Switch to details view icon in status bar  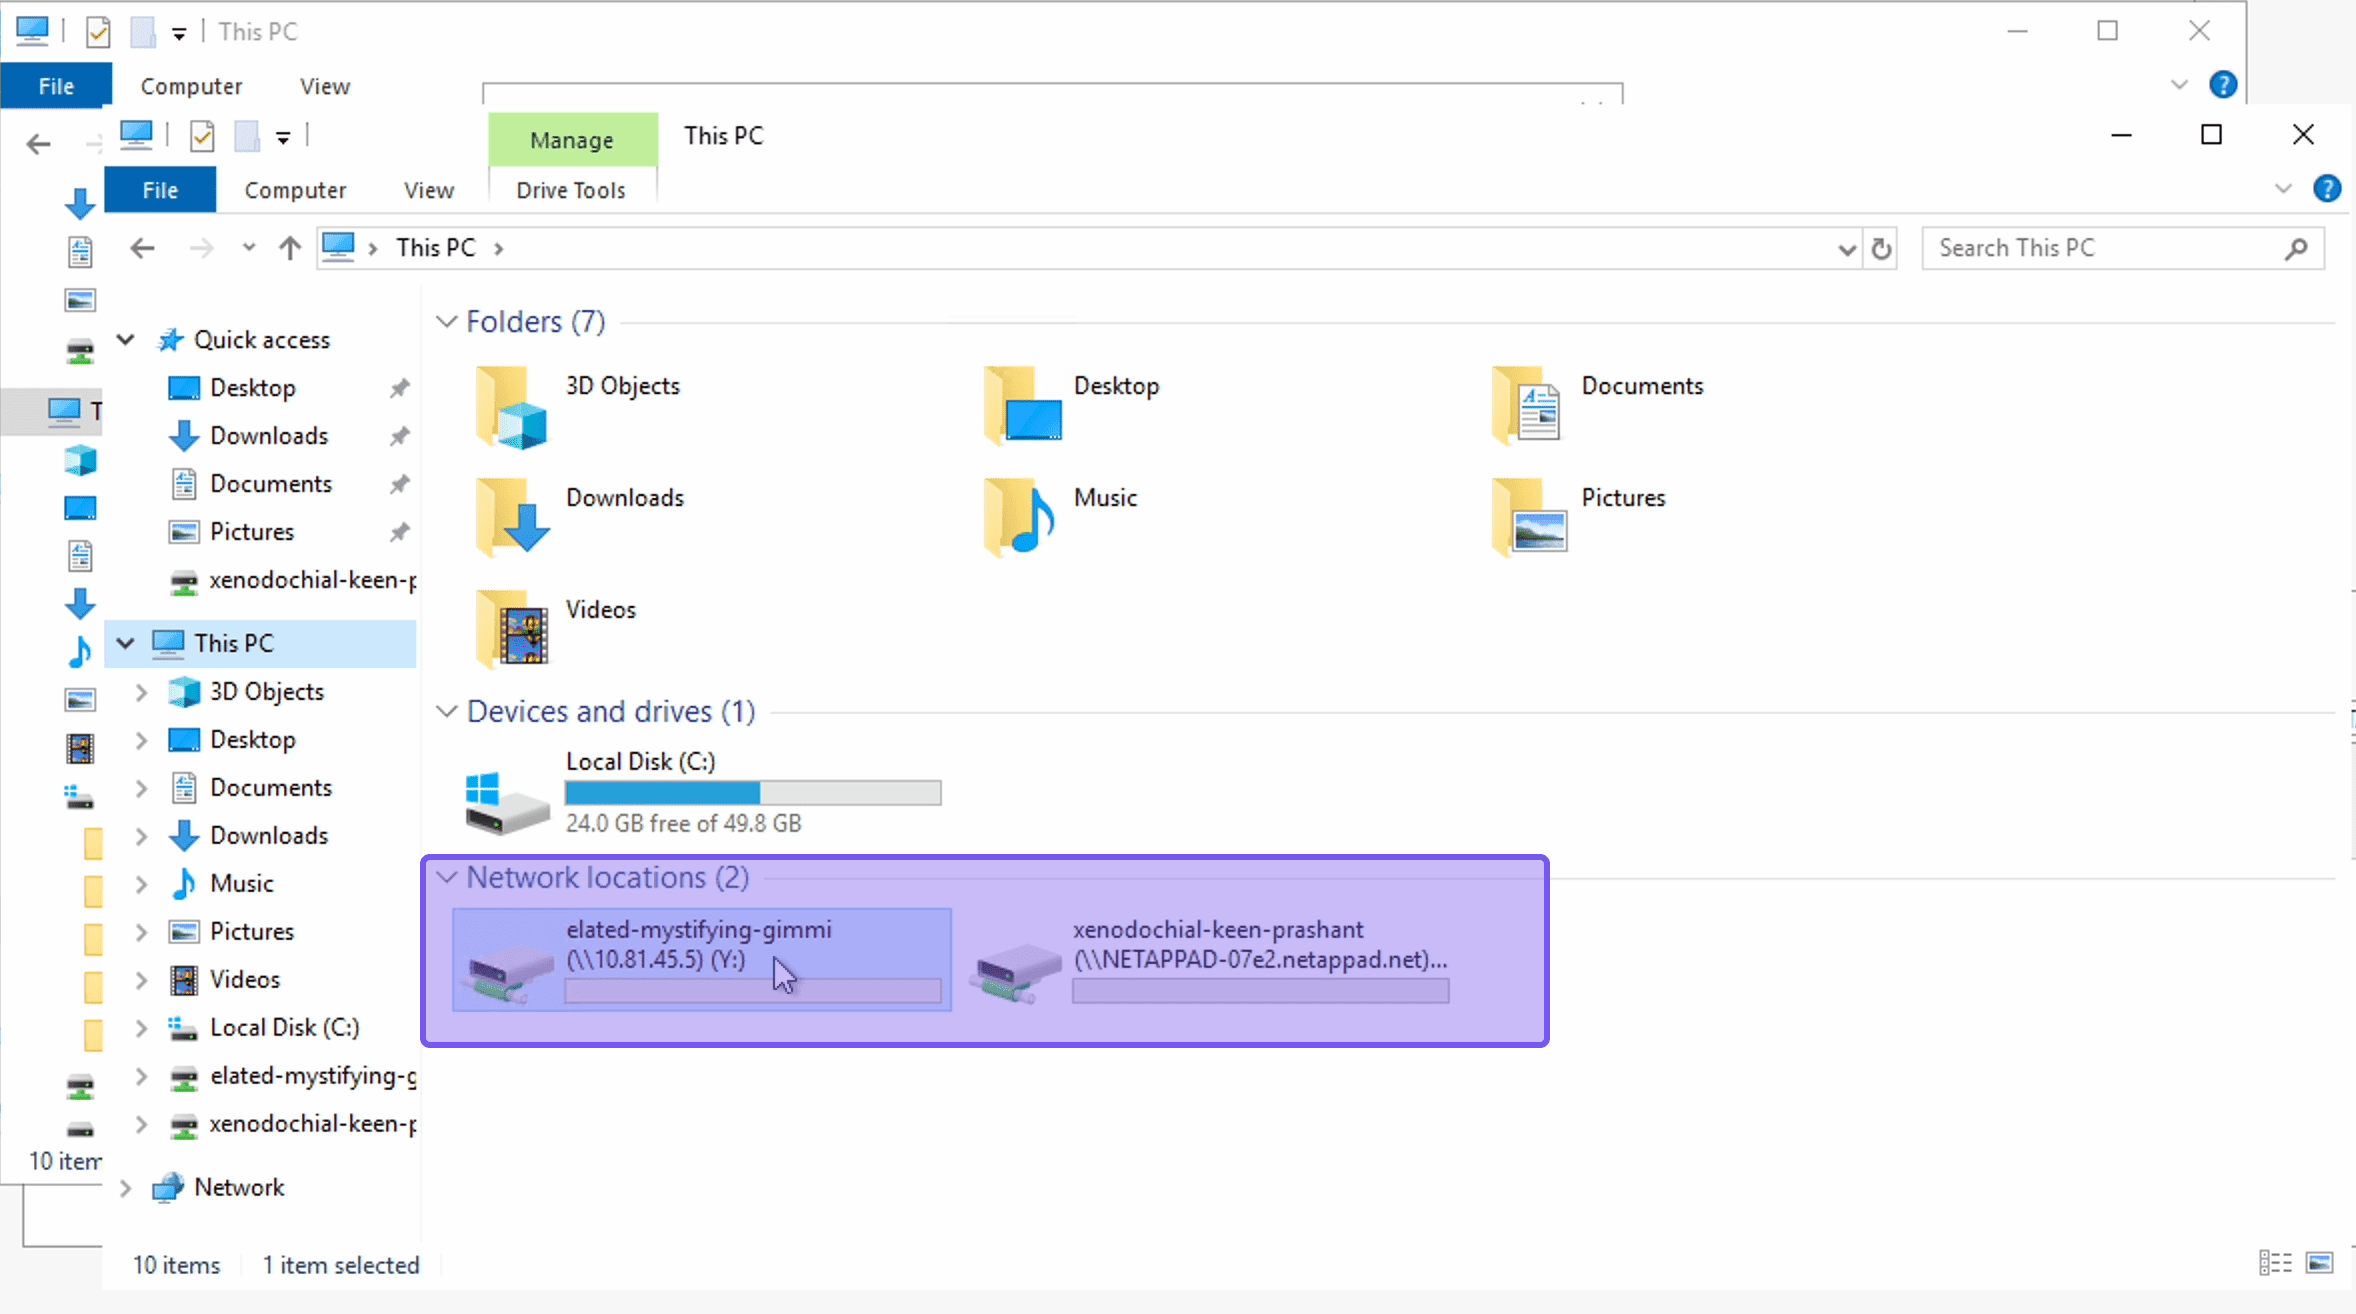click(2275, 1263)
